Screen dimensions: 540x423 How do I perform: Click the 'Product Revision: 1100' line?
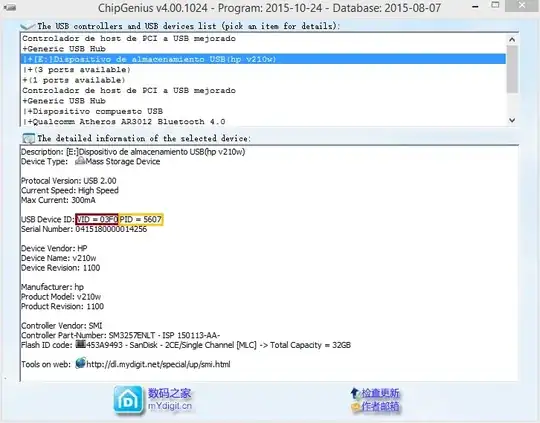[62, 306]
